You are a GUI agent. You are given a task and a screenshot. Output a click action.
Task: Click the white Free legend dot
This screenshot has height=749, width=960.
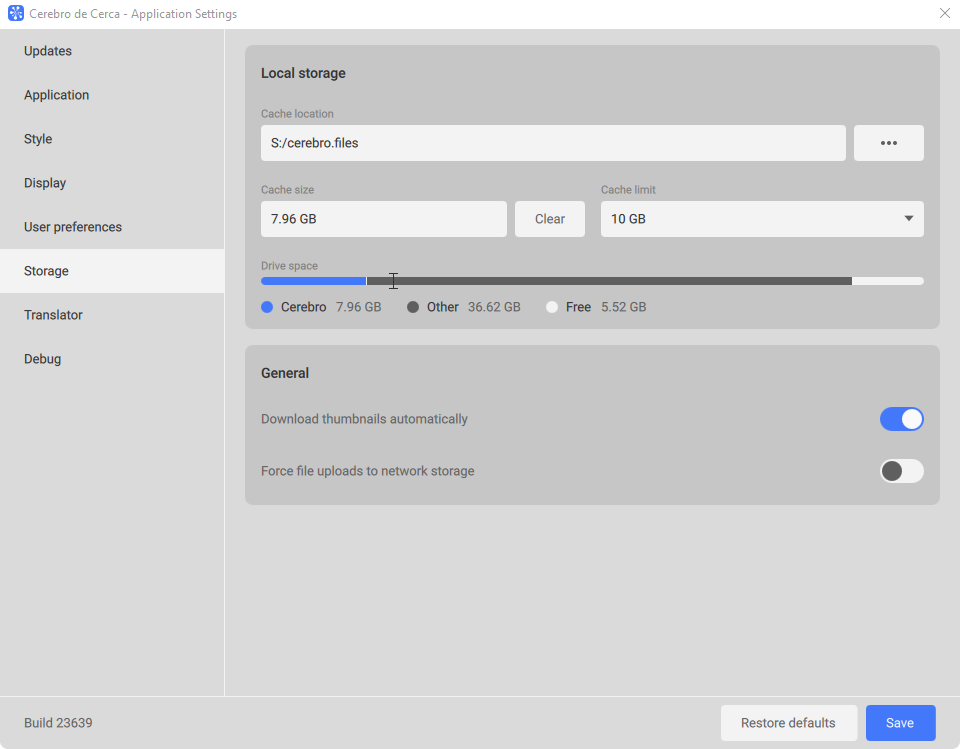click(552, 307)
